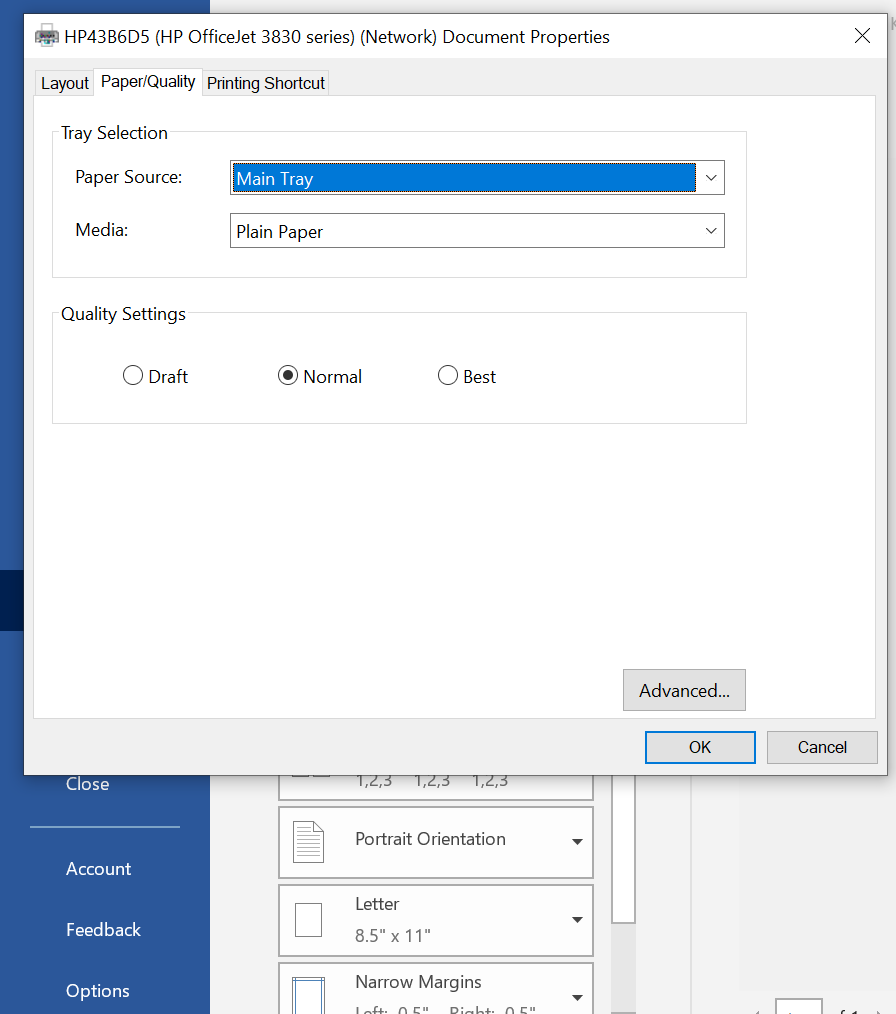
Task: Confirm settings with the OK button
Action: tap(700, 747)
